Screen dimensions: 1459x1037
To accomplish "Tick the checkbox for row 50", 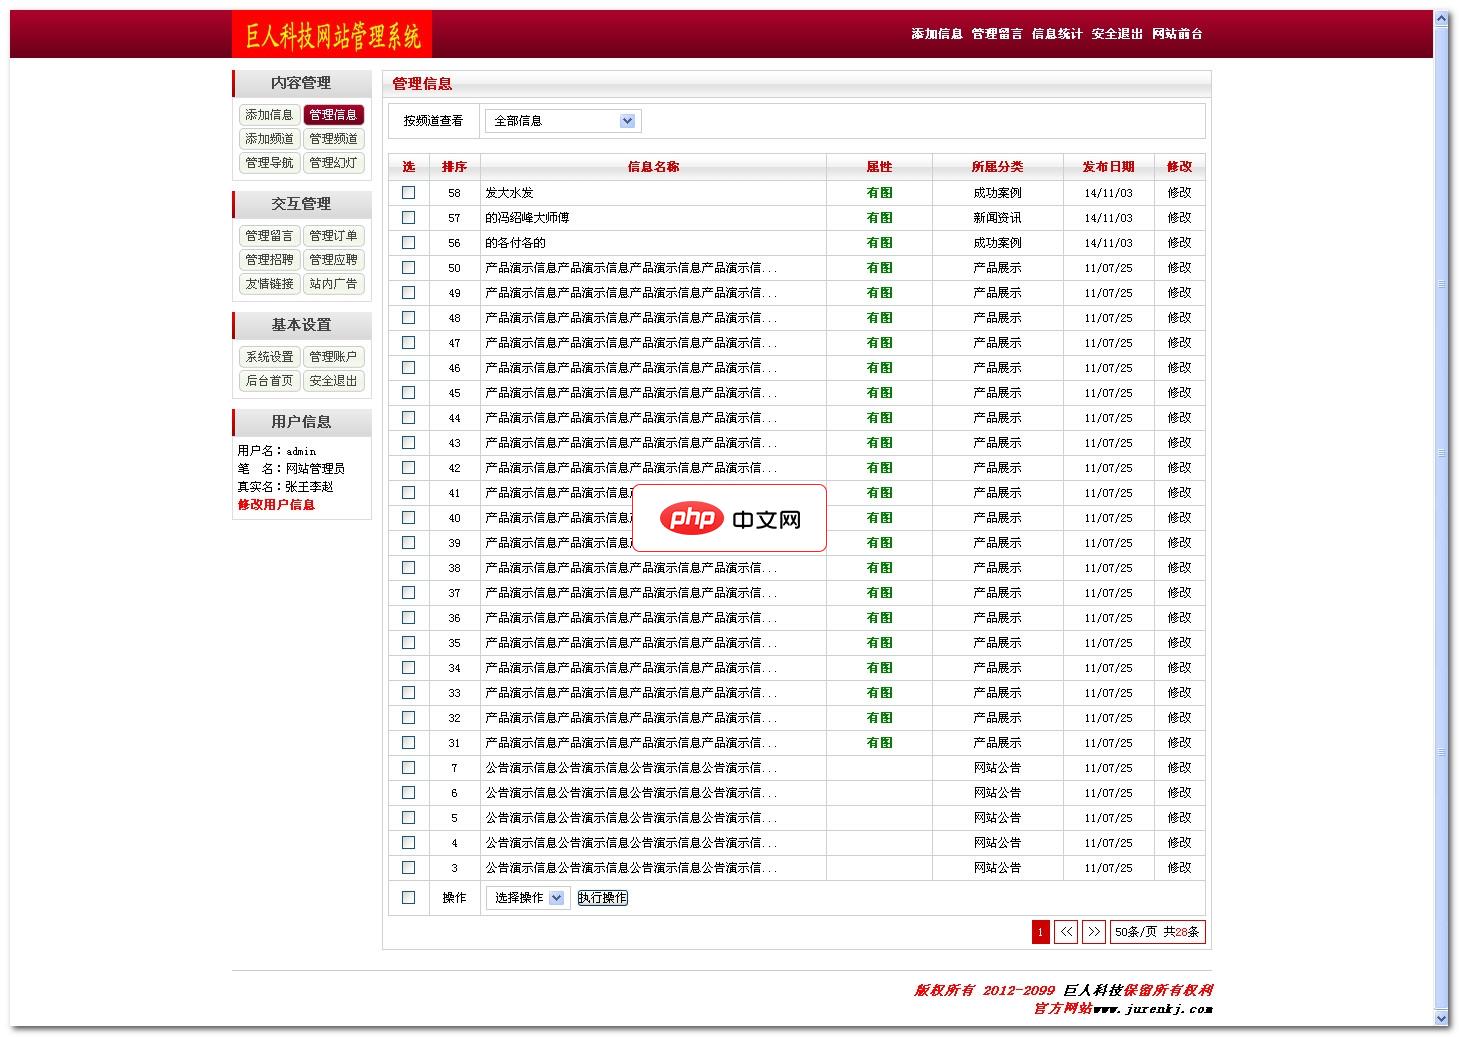I will pos(408,267).
